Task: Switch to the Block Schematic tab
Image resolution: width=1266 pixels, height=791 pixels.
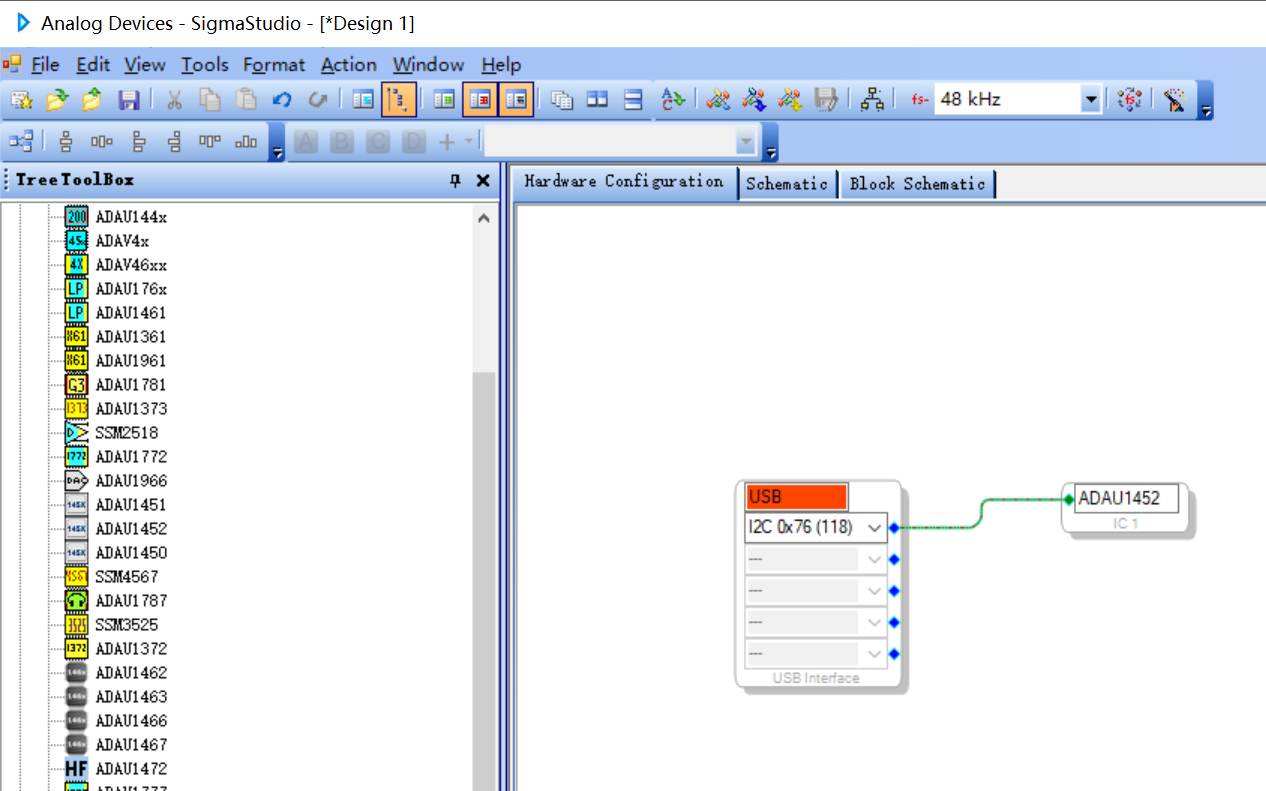Action: tap(917, 184)
